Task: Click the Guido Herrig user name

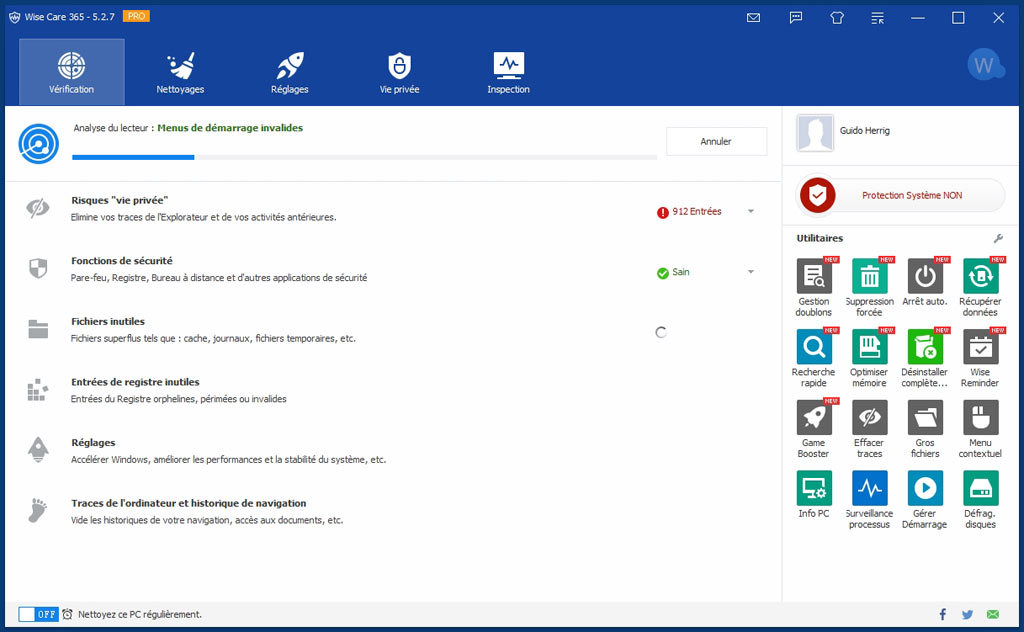Action: tap(865, 131)
